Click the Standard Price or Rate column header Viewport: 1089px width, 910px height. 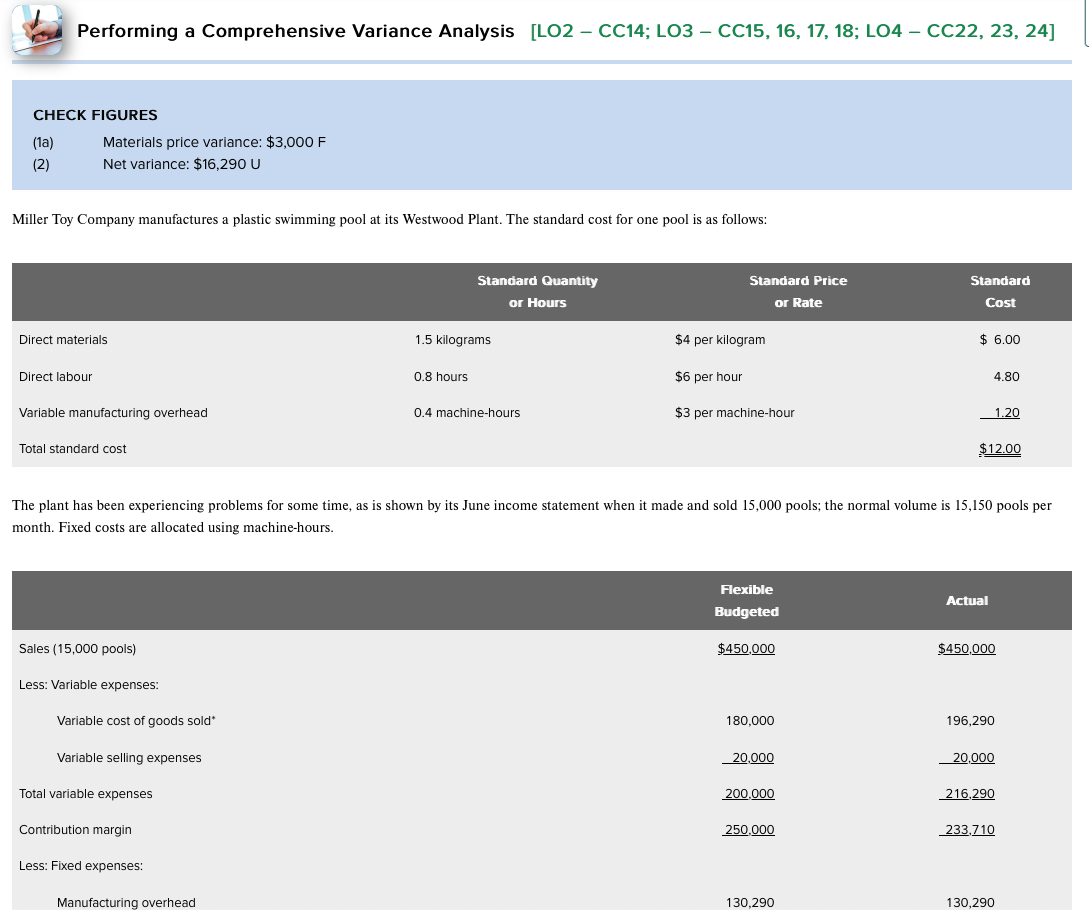pyautogui.click(x=798, y=291)
